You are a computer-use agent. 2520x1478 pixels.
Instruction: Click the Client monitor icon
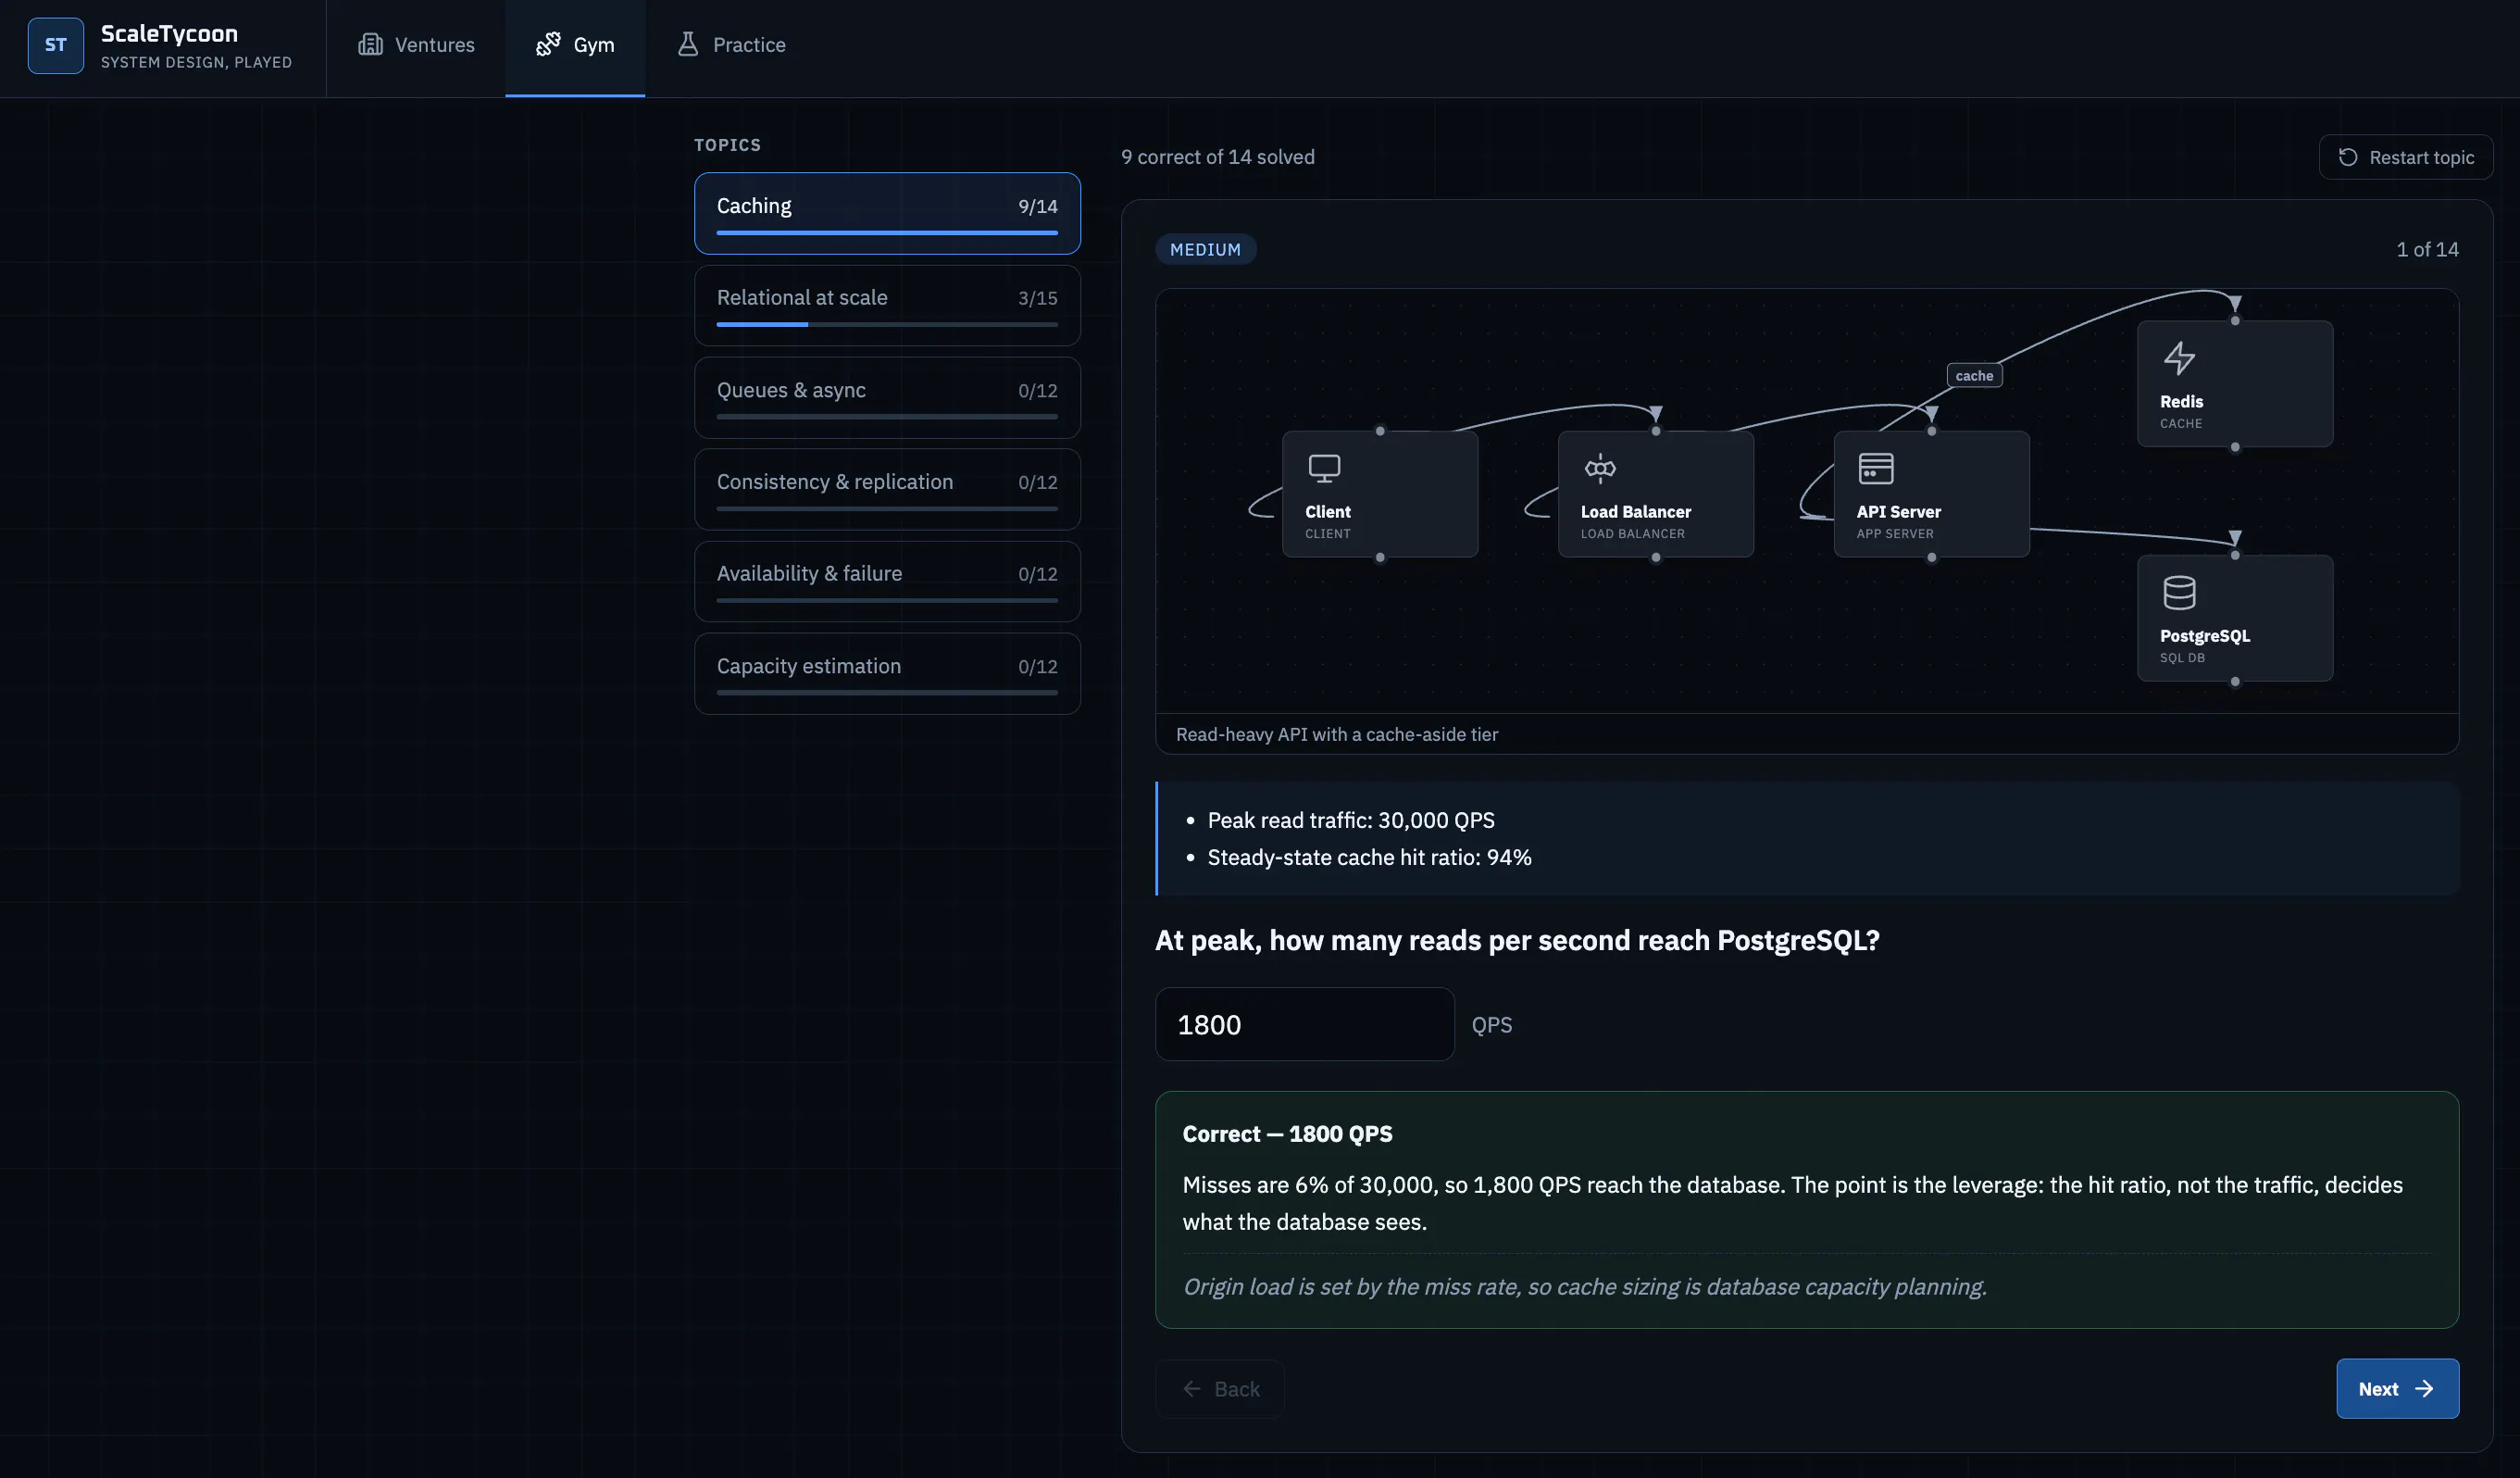click(x=1324, y=468)
